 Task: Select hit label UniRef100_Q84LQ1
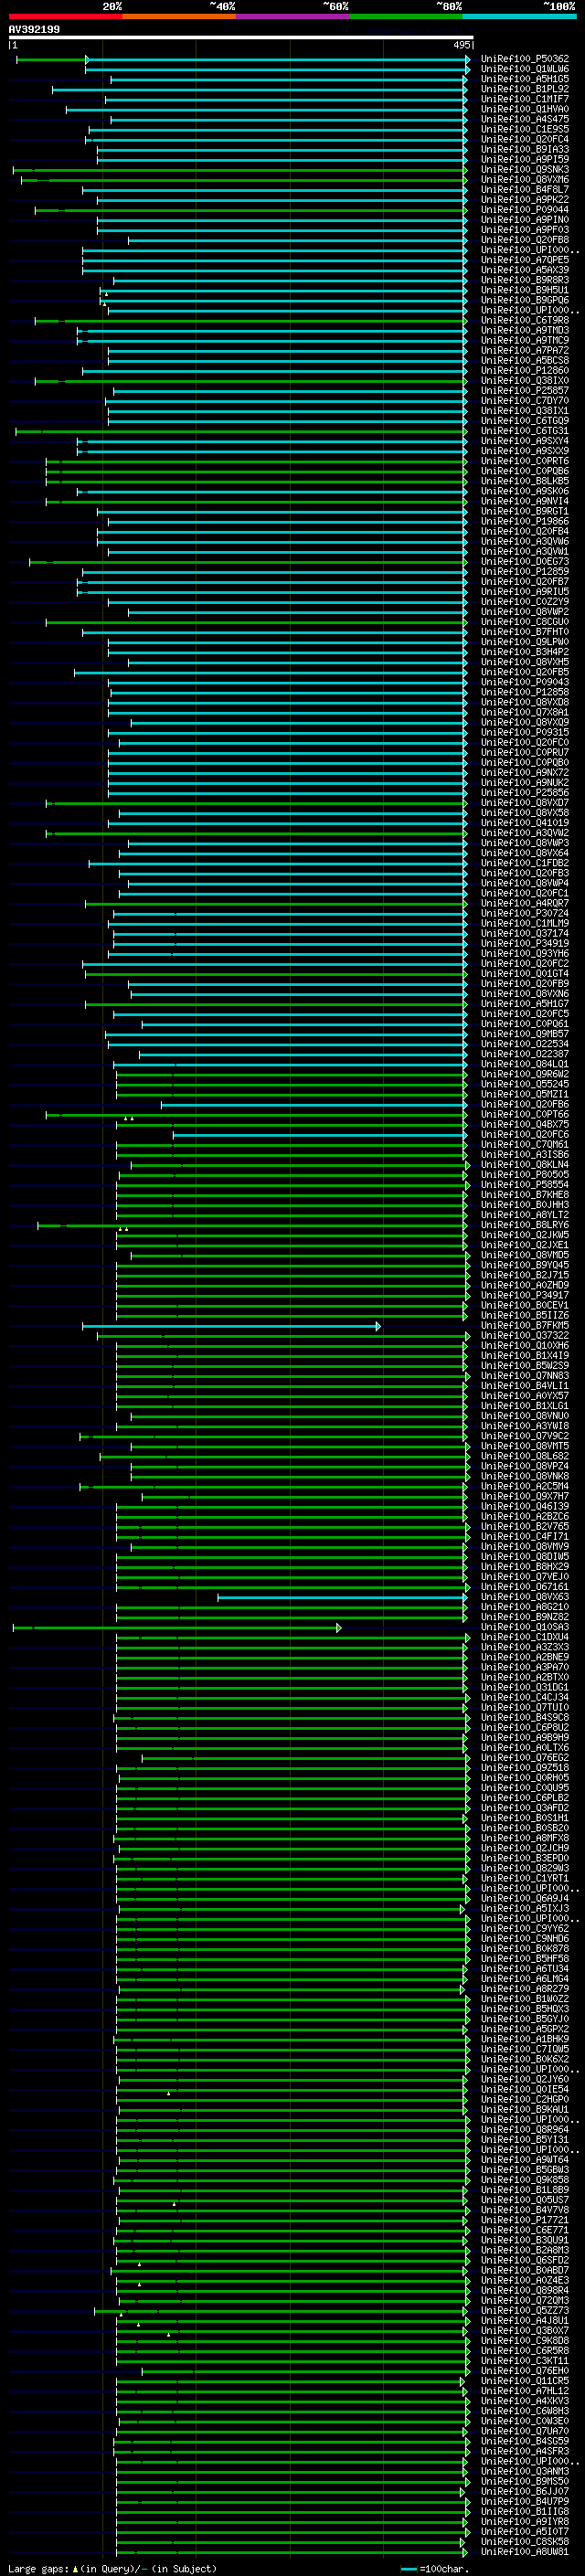525,1064
